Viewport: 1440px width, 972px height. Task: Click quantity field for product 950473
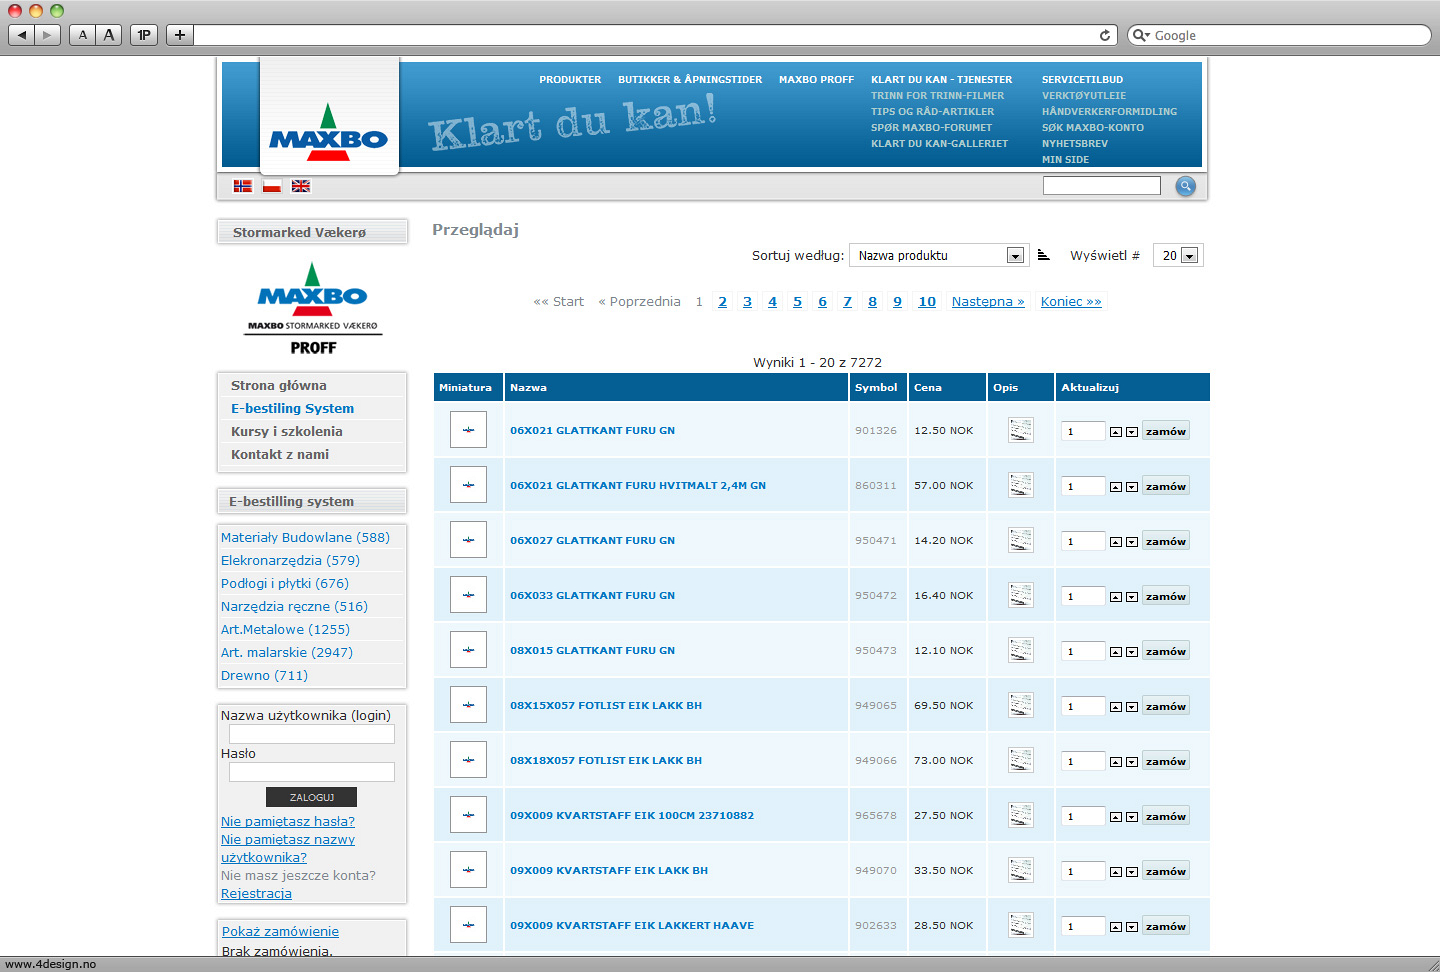1083,651
